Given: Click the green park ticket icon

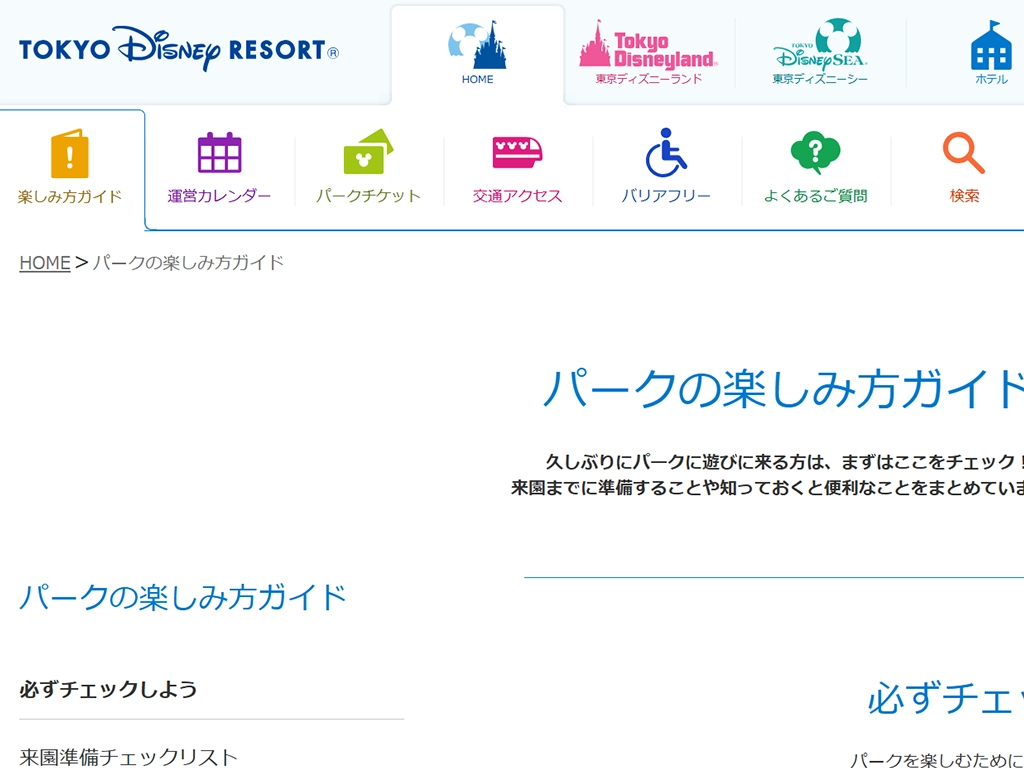Looking at the screenshot, I should (x=368, y=152).
